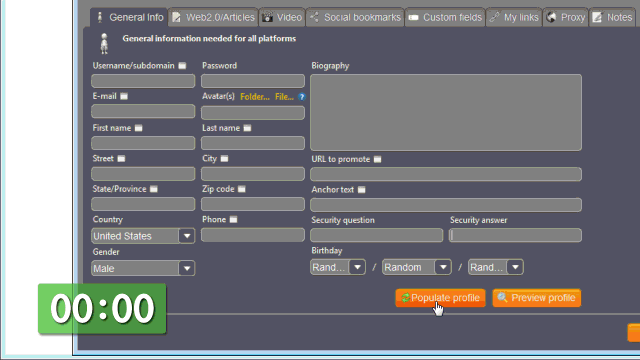Viewport: 640px width, 360px height.
Task: Focus the Last name field
Action: 253,143
